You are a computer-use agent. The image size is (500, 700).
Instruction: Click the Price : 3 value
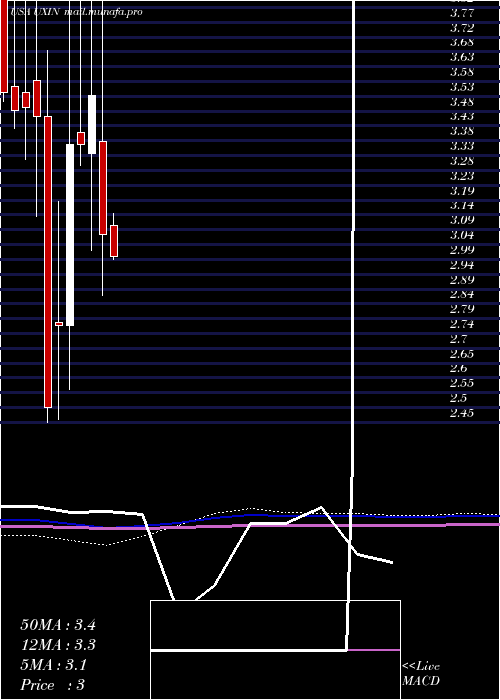pos(53,685)
